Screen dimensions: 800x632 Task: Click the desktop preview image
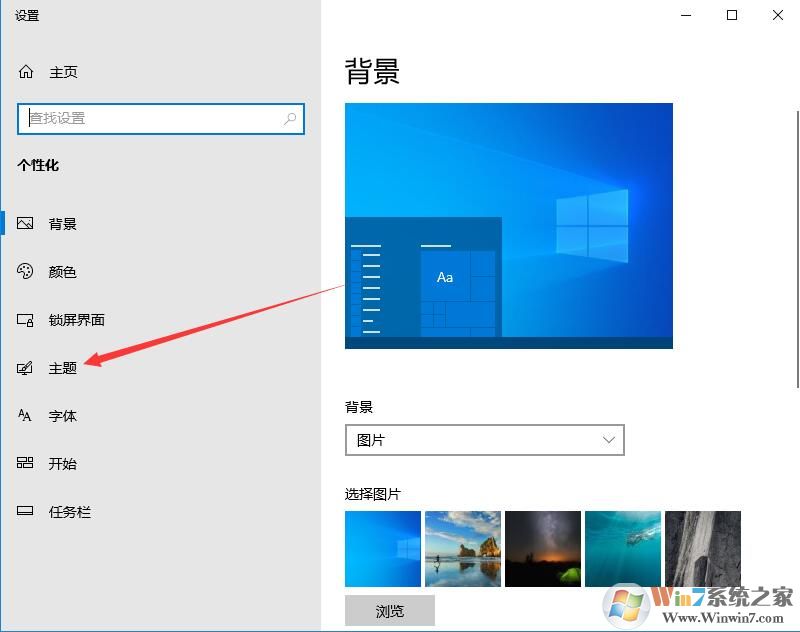509,225
